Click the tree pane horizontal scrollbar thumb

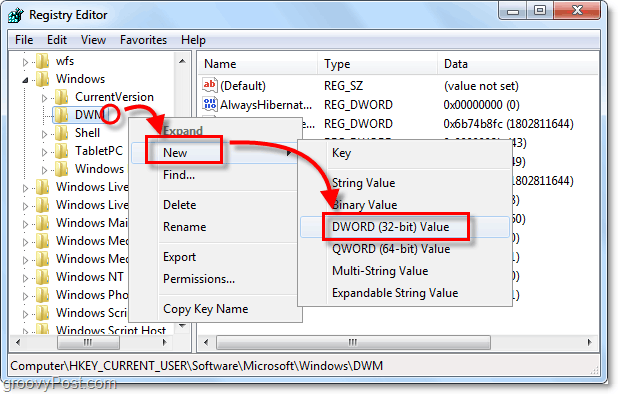[88, 343]
